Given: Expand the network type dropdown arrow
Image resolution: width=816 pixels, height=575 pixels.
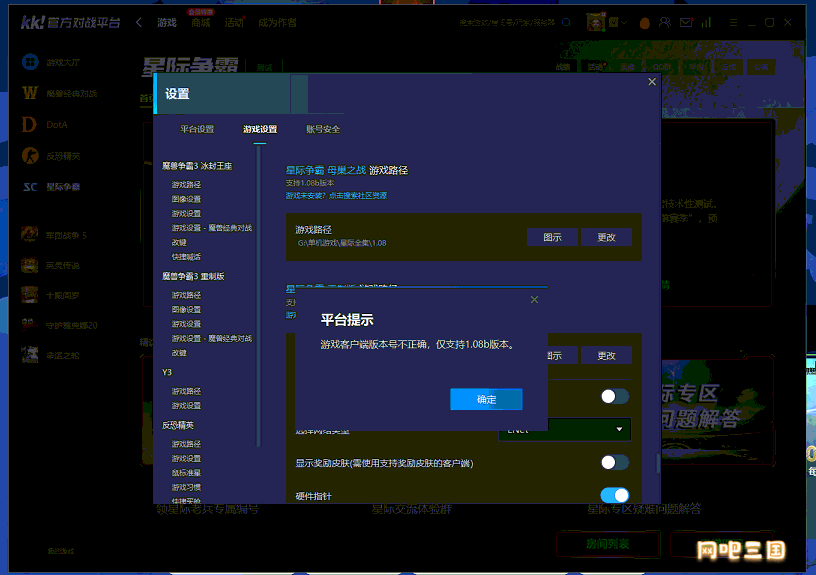Looking at the screenshot, I should (619, 429).
